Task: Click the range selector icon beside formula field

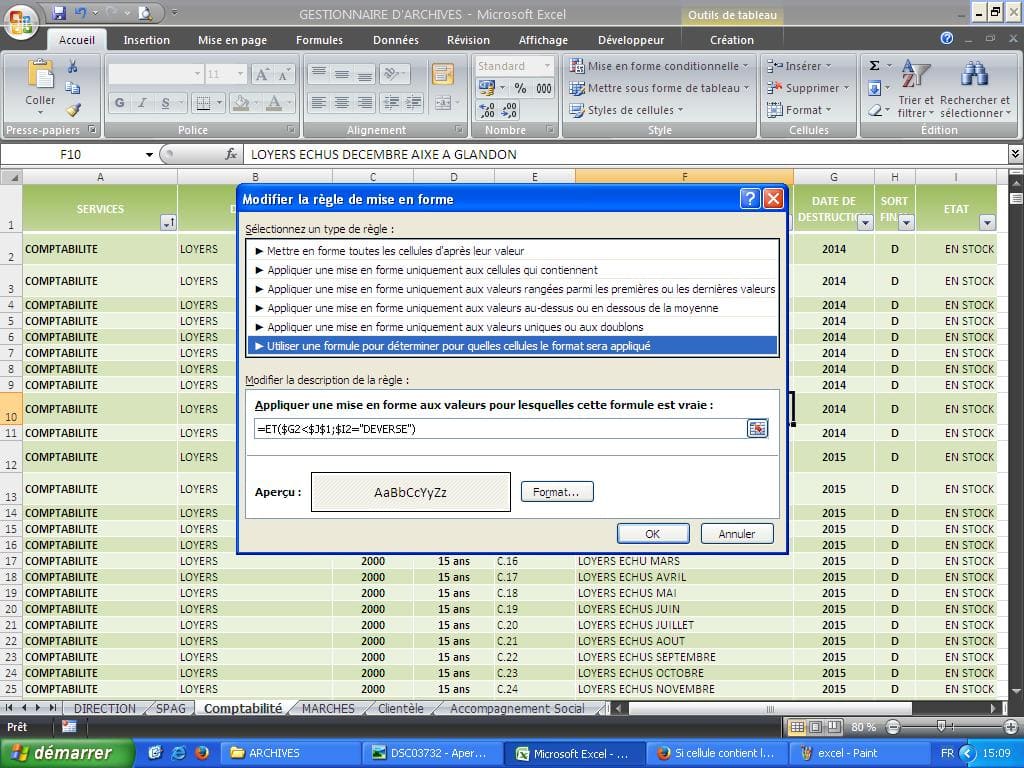Action: (x=757, y=429)
